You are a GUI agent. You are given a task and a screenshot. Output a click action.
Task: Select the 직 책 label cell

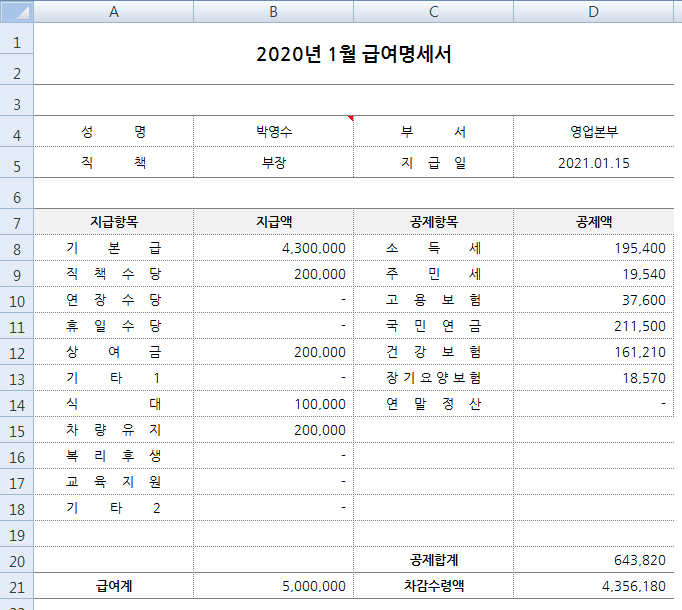point(114,162)
